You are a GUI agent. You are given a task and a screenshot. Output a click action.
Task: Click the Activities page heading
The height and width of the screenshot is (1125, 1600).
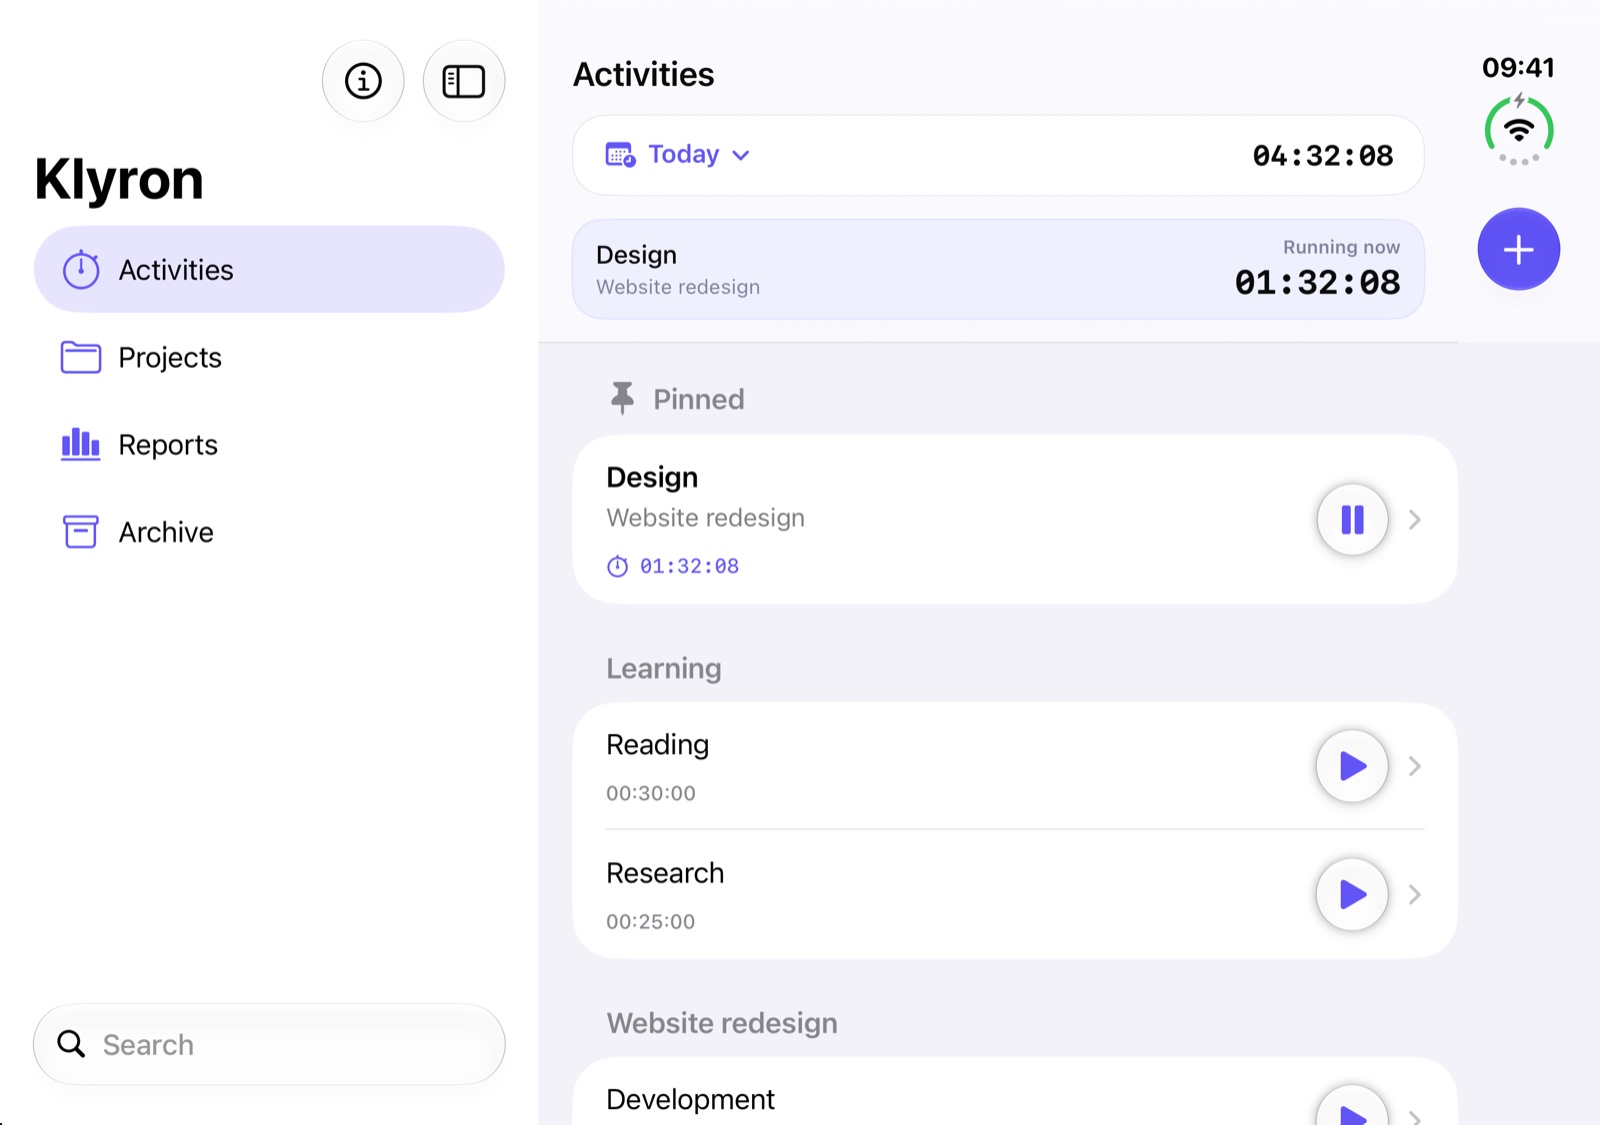[644, 74]
